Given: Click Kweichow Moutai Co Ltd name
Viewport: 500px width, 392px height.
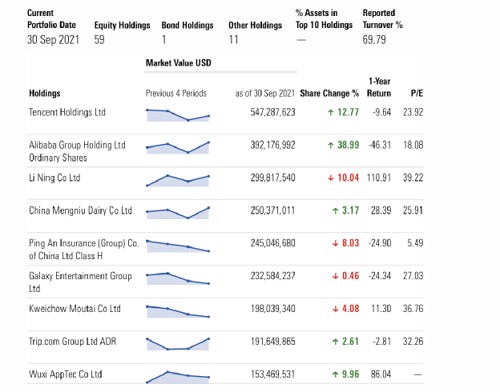Looking at the screenshot, I should [x=75, y=309].
